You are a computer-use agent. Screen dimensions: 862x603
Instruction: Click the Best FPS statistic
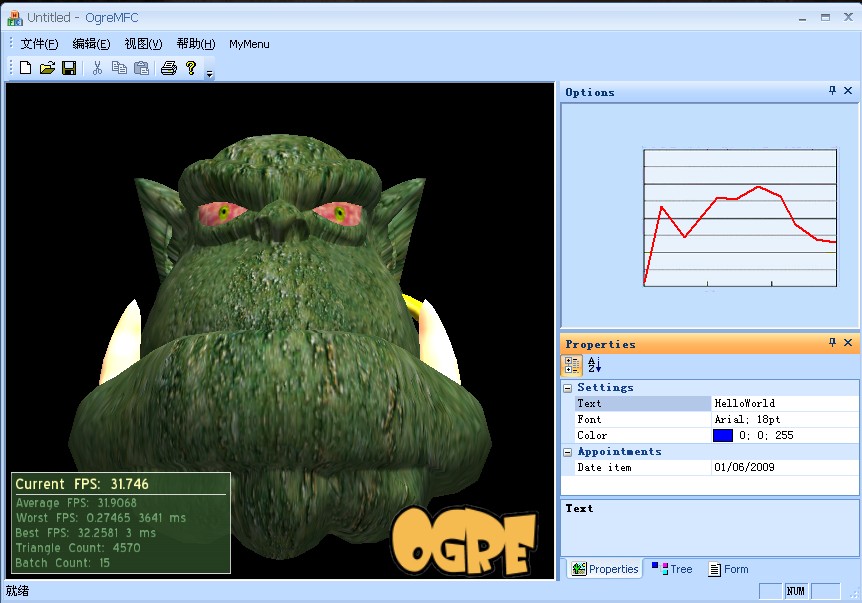coord(86,533)
